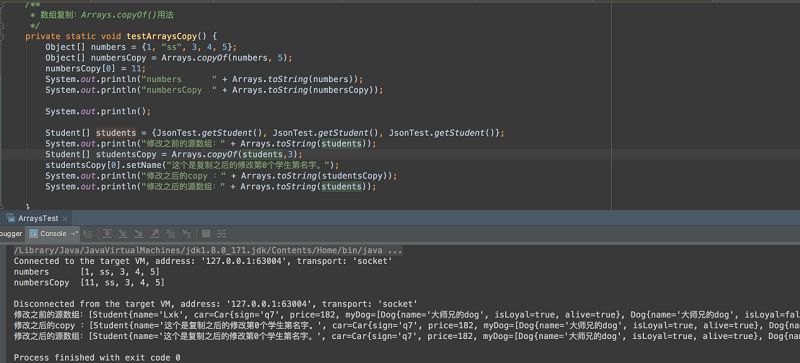This screenshot has width=800, height=363.
Task: Toggle fold at method closing brace
Action: pyautogui.click(x=2, y=207)
